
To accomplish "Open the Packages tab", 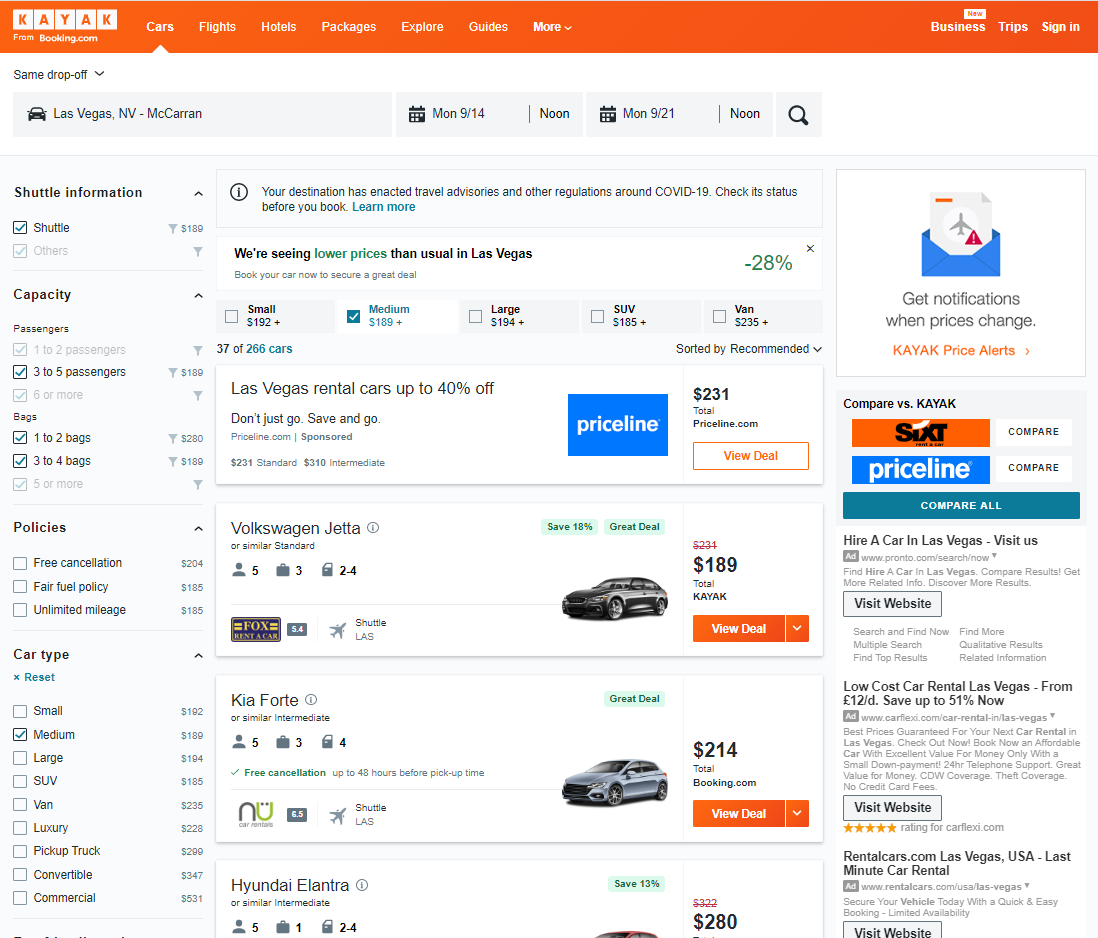I will coord(349,27).
